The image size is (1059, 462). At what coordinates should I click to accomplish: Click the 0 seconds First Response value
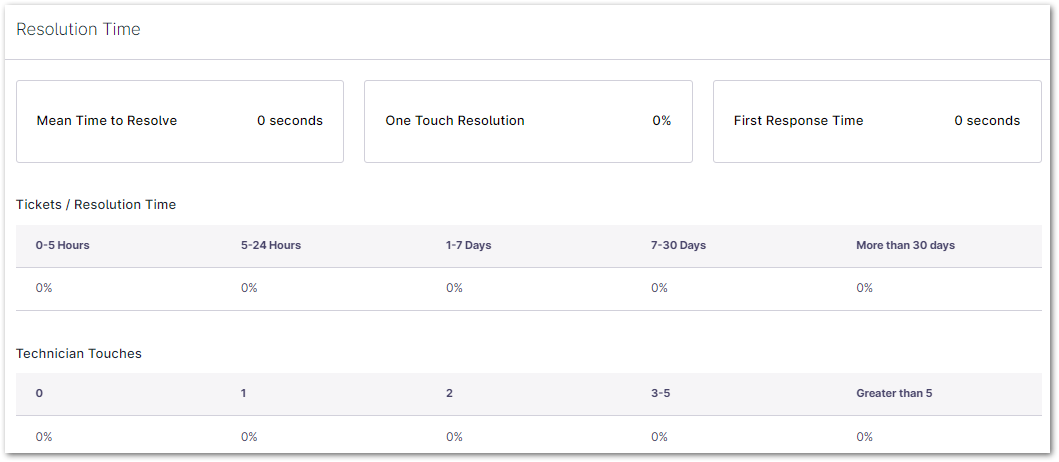pos(987,121)
